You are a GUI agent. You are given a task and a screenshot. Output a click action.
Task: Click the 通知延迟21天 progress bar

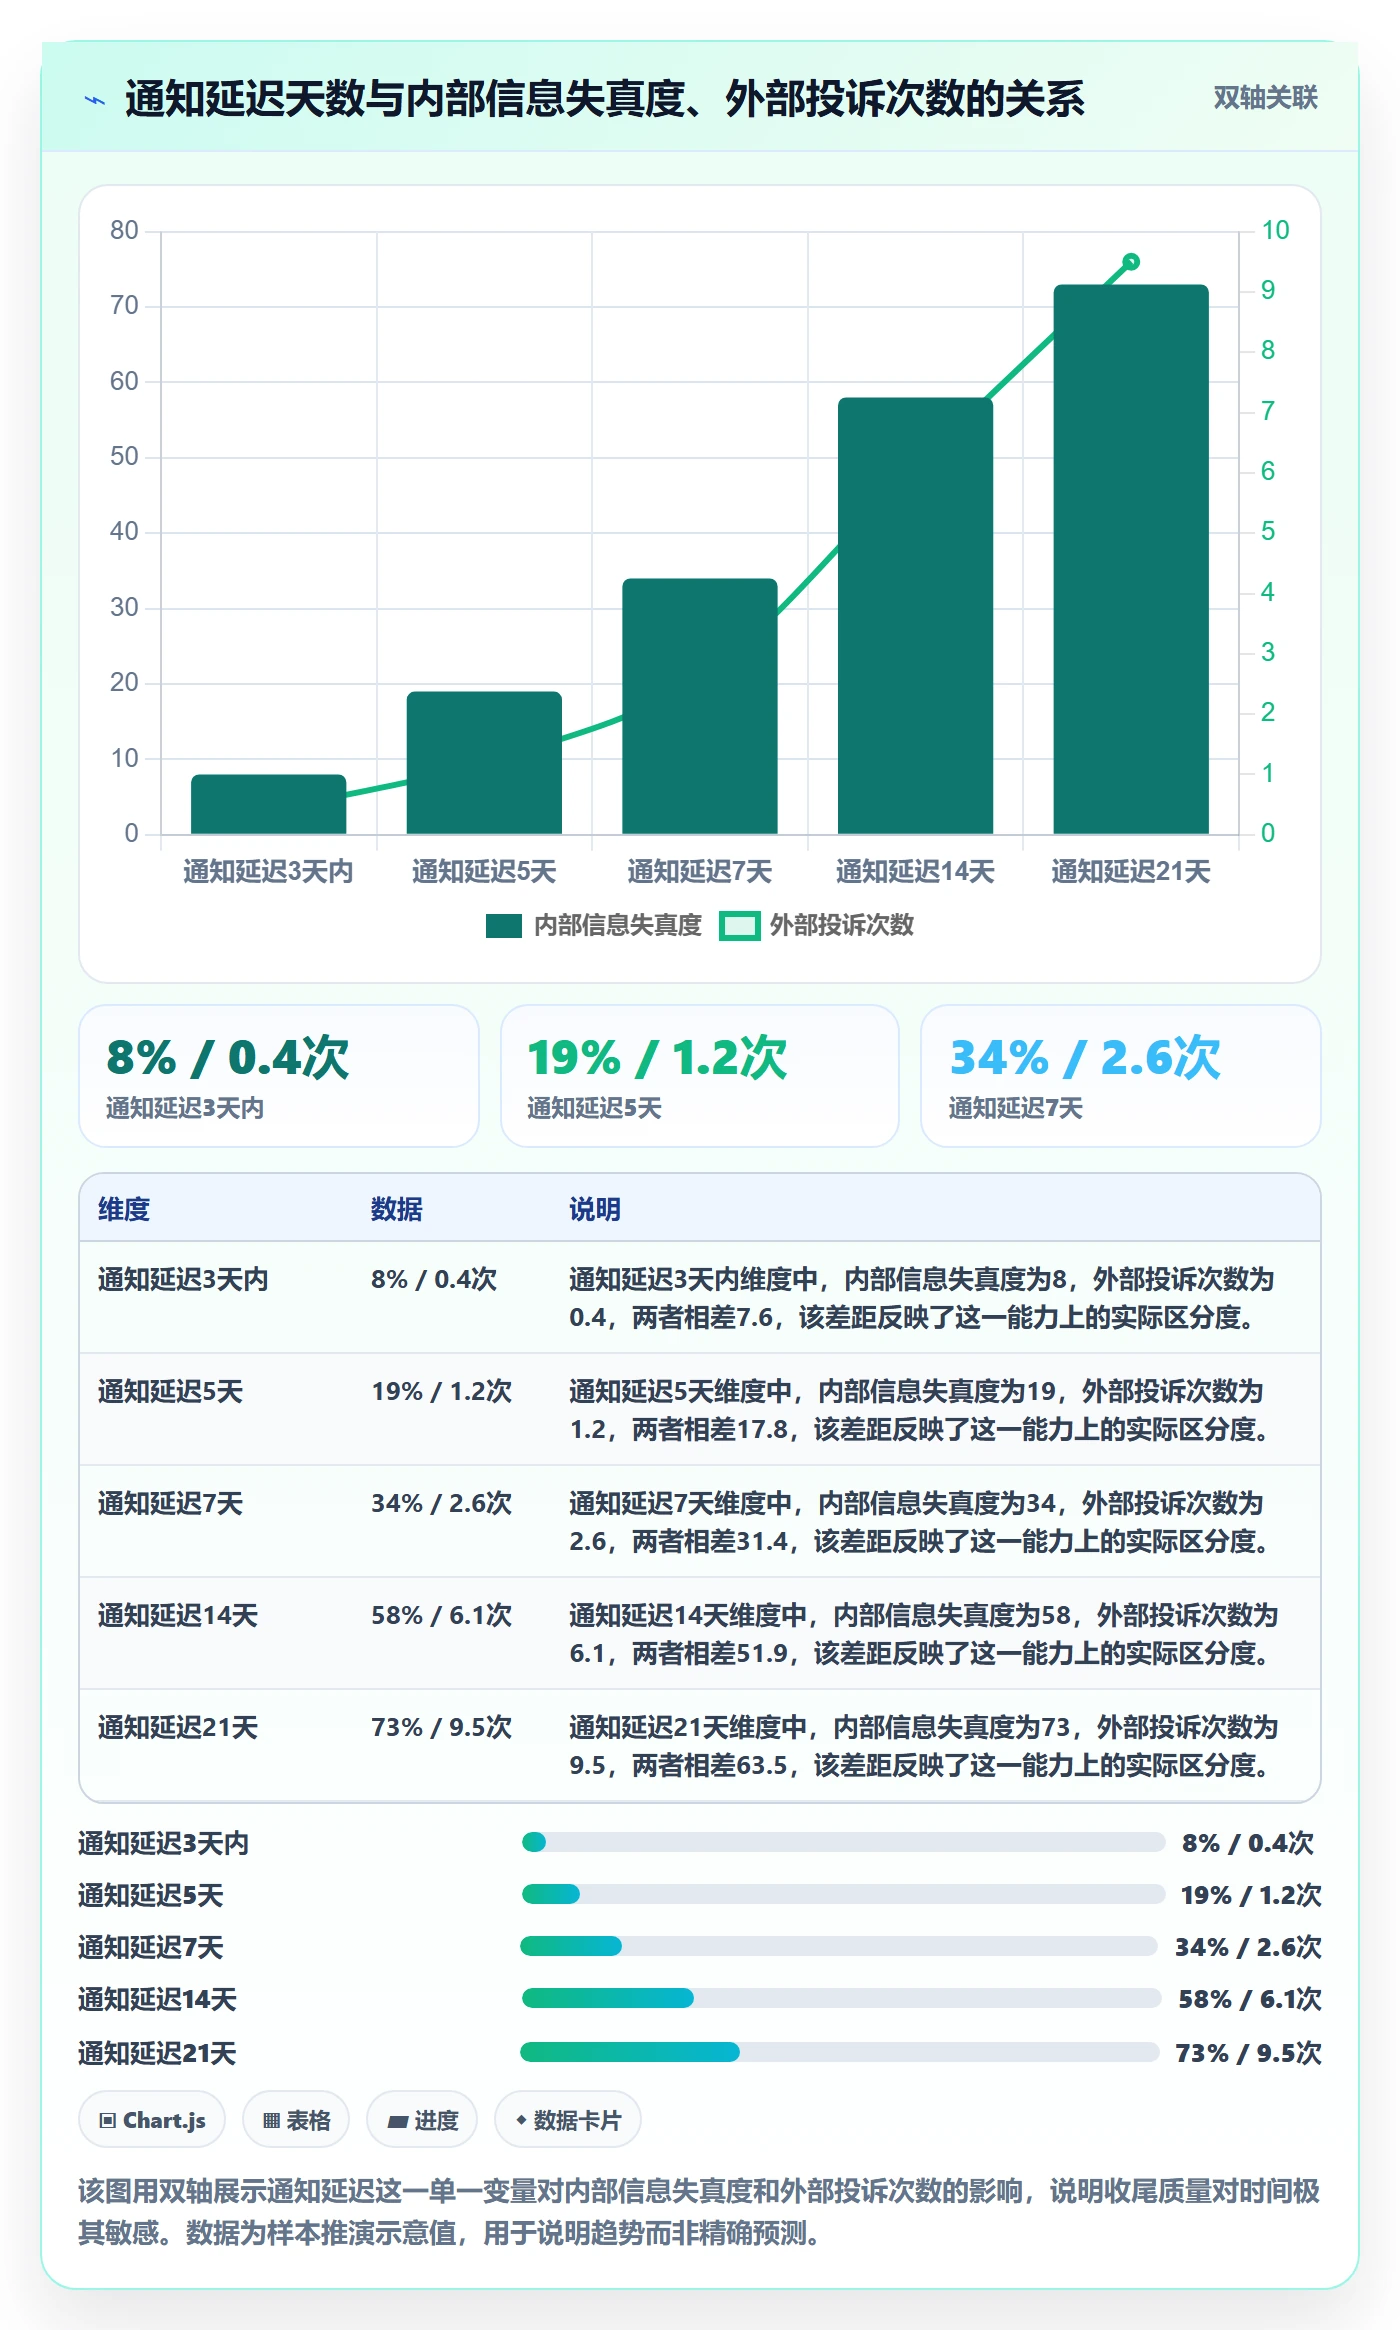839,2052
